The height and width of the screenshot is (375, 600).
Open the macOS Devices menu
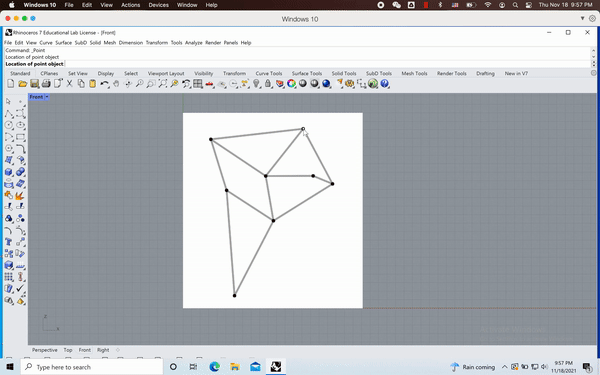click(158, 5)
